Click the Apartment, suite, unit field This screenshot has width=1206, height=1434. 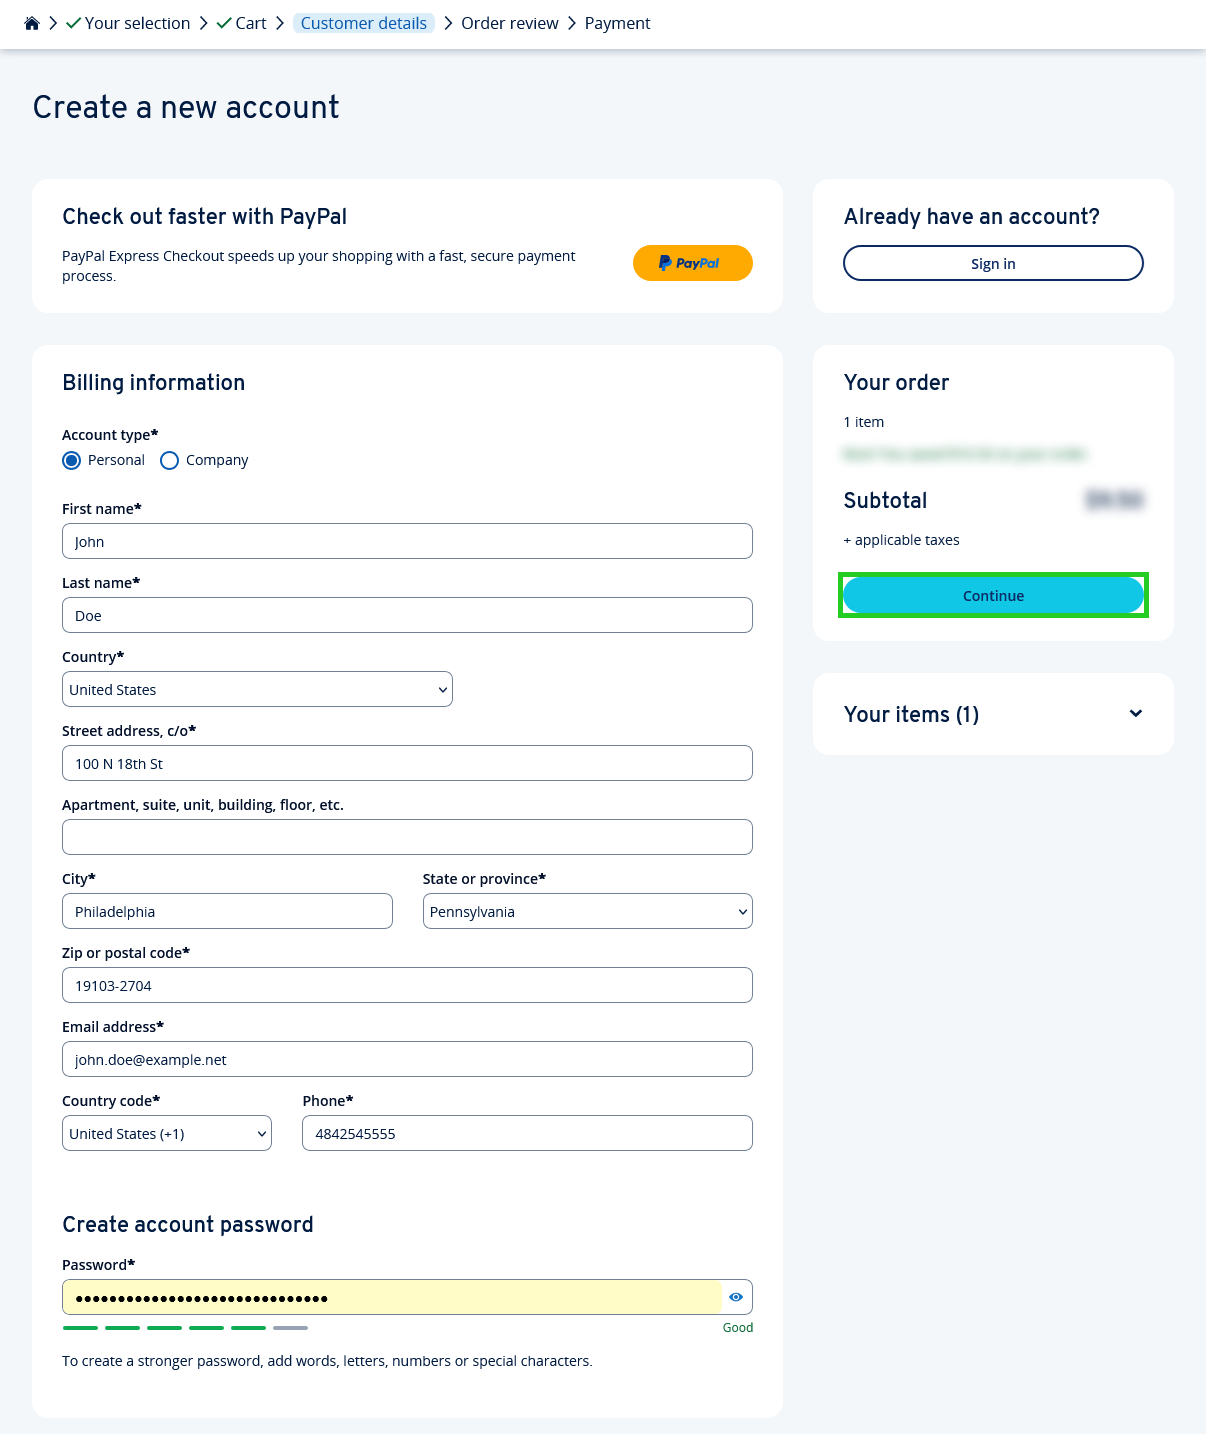pos(406,837)
